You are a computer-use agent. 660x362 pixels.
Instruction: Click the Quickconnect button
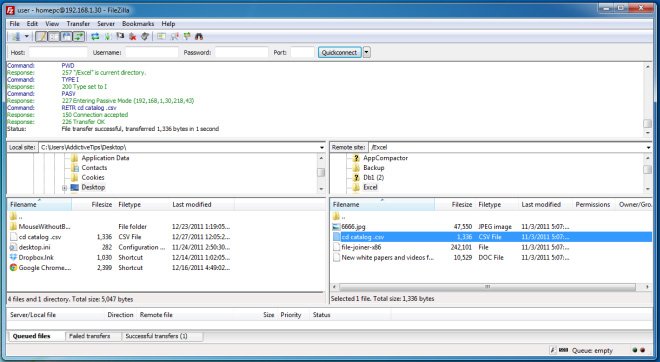[x=339, y=53]
